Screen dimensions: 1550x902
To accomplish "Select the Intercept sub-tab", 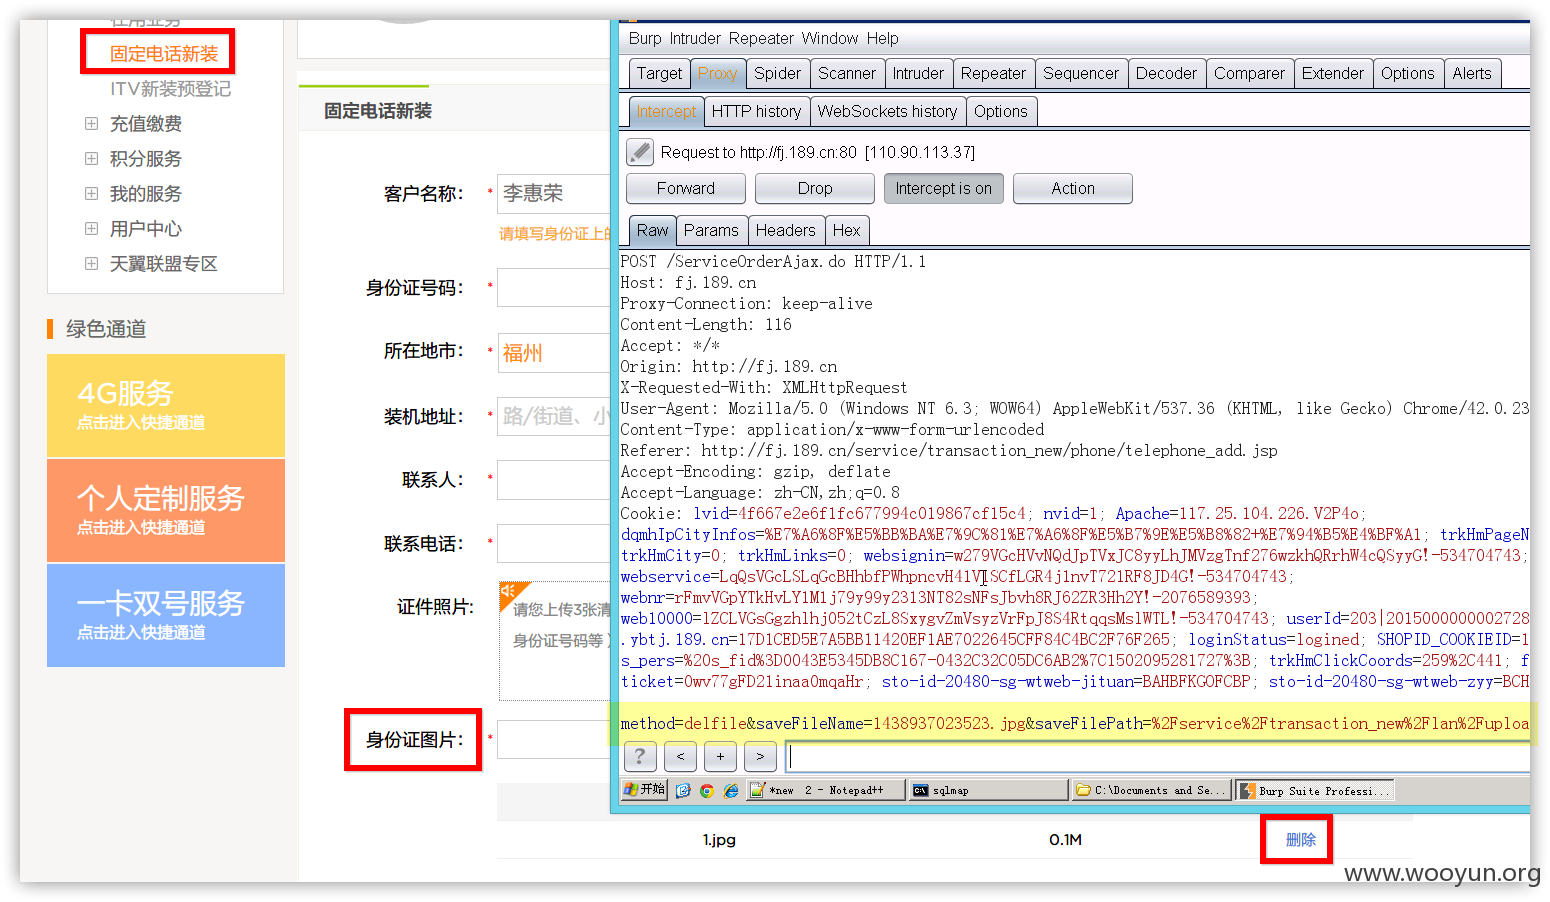I will coord(666,111).
